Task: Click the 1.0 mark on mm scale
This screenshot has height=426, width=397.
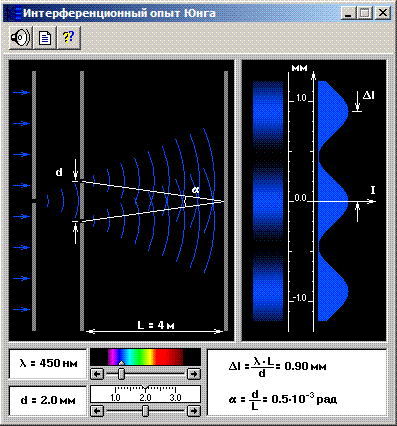Action: [x=301, y=98]
